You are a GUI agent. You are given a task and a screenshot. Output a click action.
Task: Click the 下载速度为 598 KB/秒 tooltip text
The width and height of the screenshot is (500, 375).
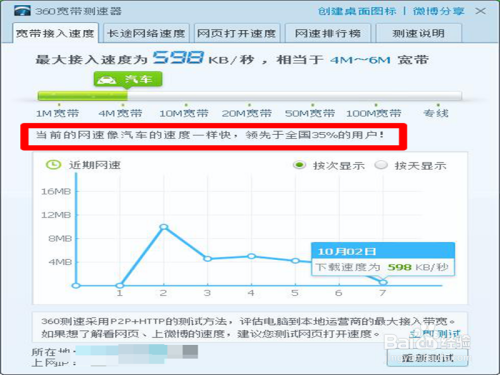point(382,267)
